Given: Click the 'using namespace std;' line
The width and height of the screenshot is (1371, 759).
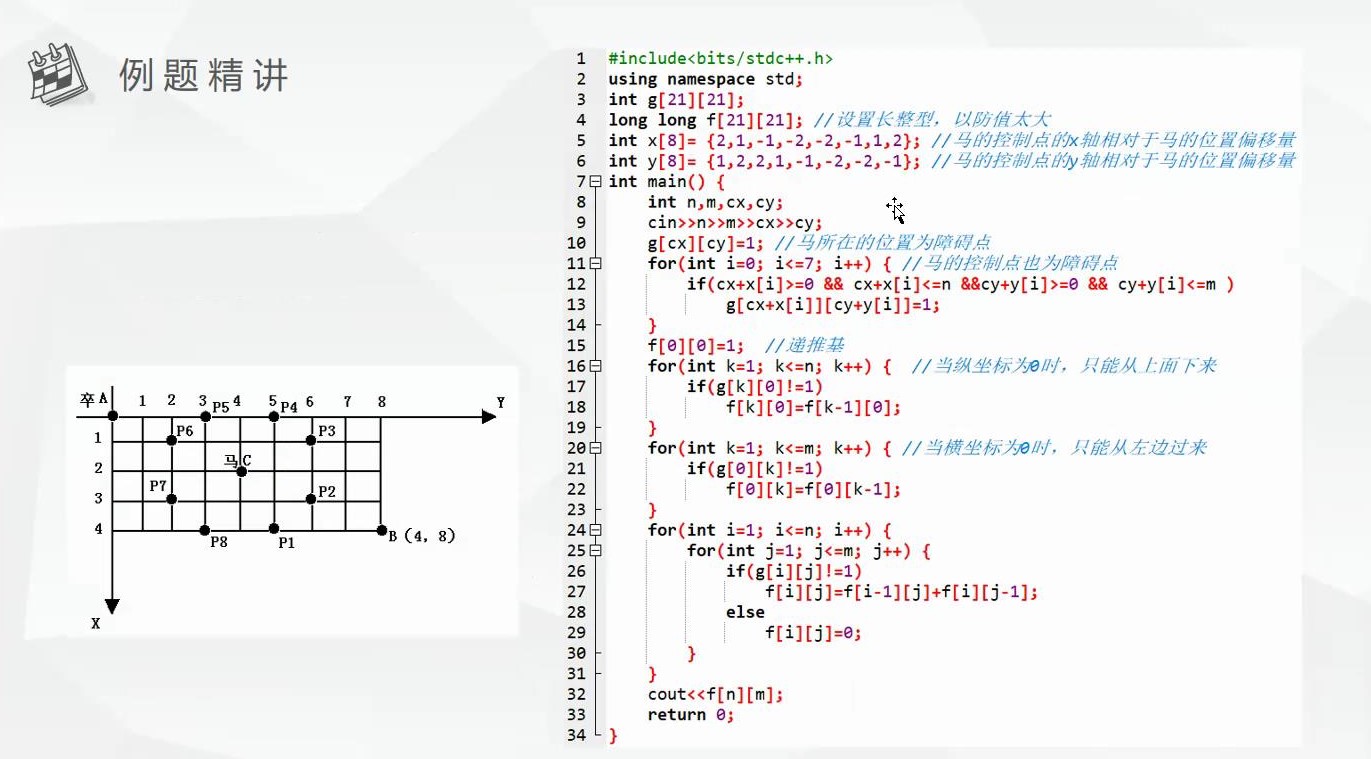Looking at the screenshot, I should [x=705, y=78].
